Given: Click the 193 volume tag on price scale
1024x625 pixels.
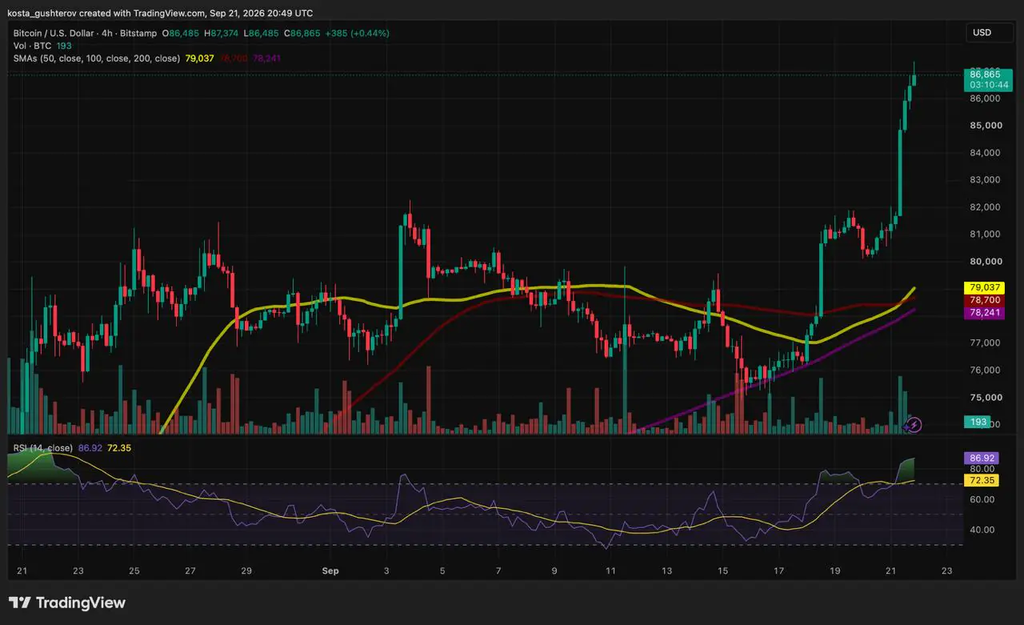Looking at the screenshot, I should pos(978,422).
